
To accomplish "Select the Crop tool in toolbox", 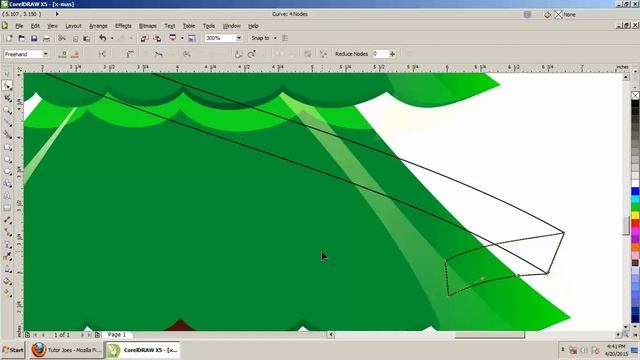I will tap(7, 98).
